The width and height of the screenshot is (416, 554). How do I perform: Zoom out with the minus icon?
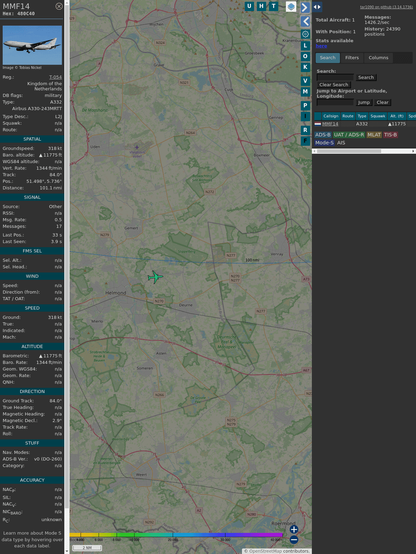pyautogui.click(x=294, y=540)
